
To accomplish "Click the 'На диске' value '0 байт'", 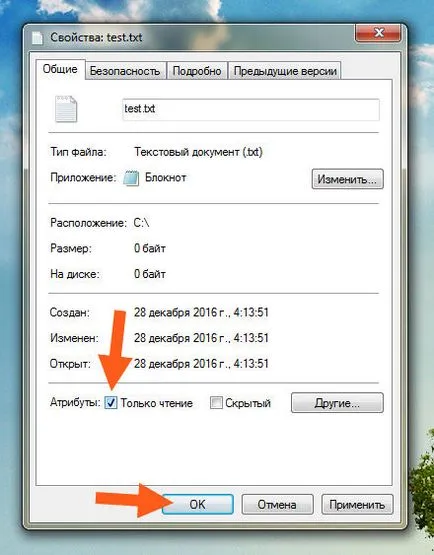I will coord(150,274).
